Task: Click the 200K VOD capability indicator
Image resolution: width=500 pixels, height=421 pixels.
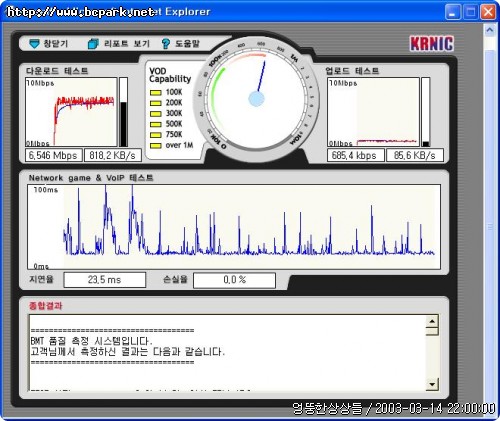Action: click(156, 103)
